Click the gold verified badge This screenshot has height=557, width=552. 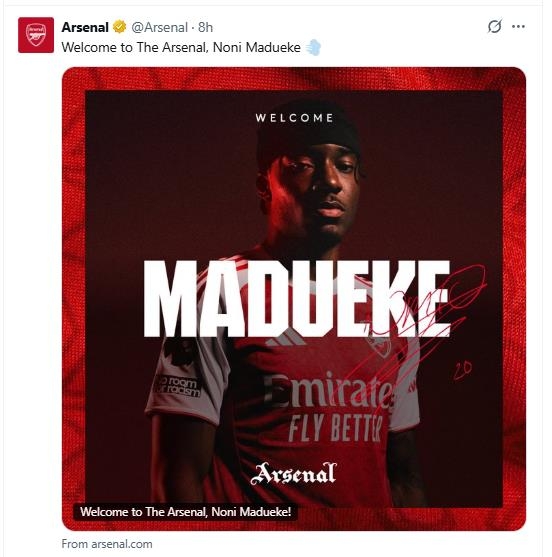[x=119, y=27]
